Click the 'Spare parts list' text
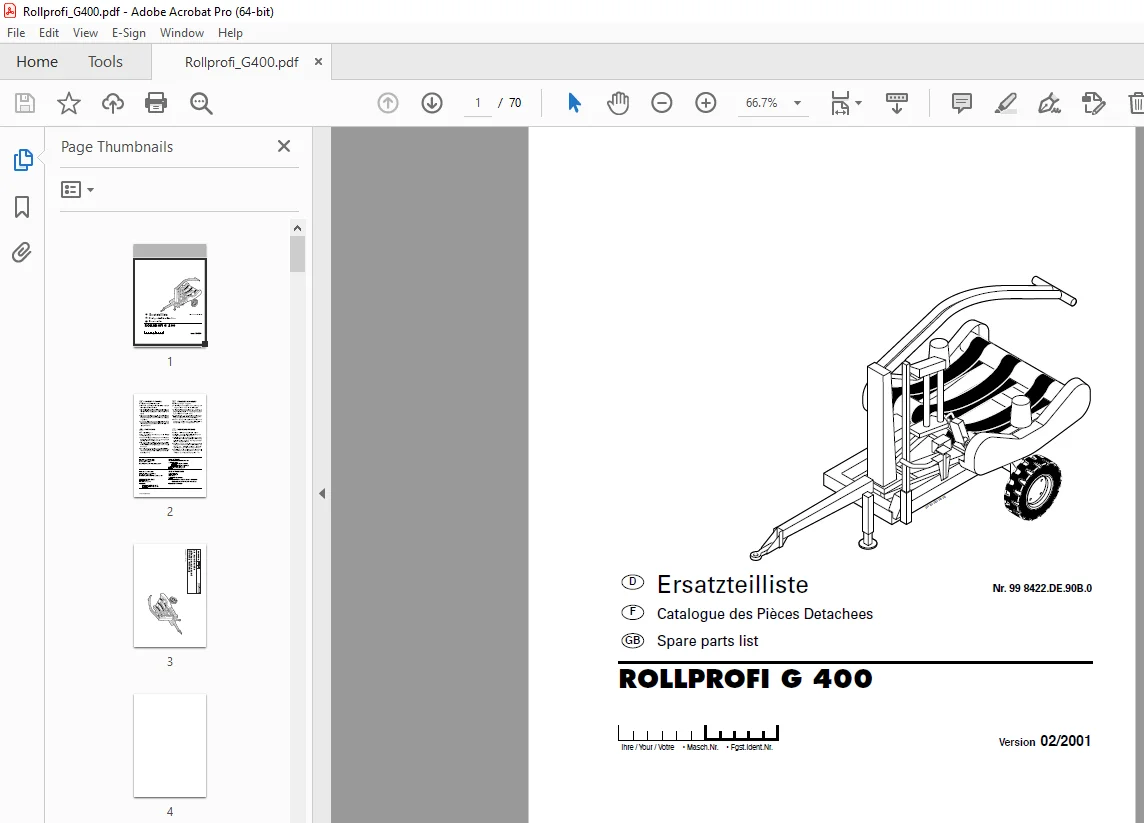 (707, 641)
